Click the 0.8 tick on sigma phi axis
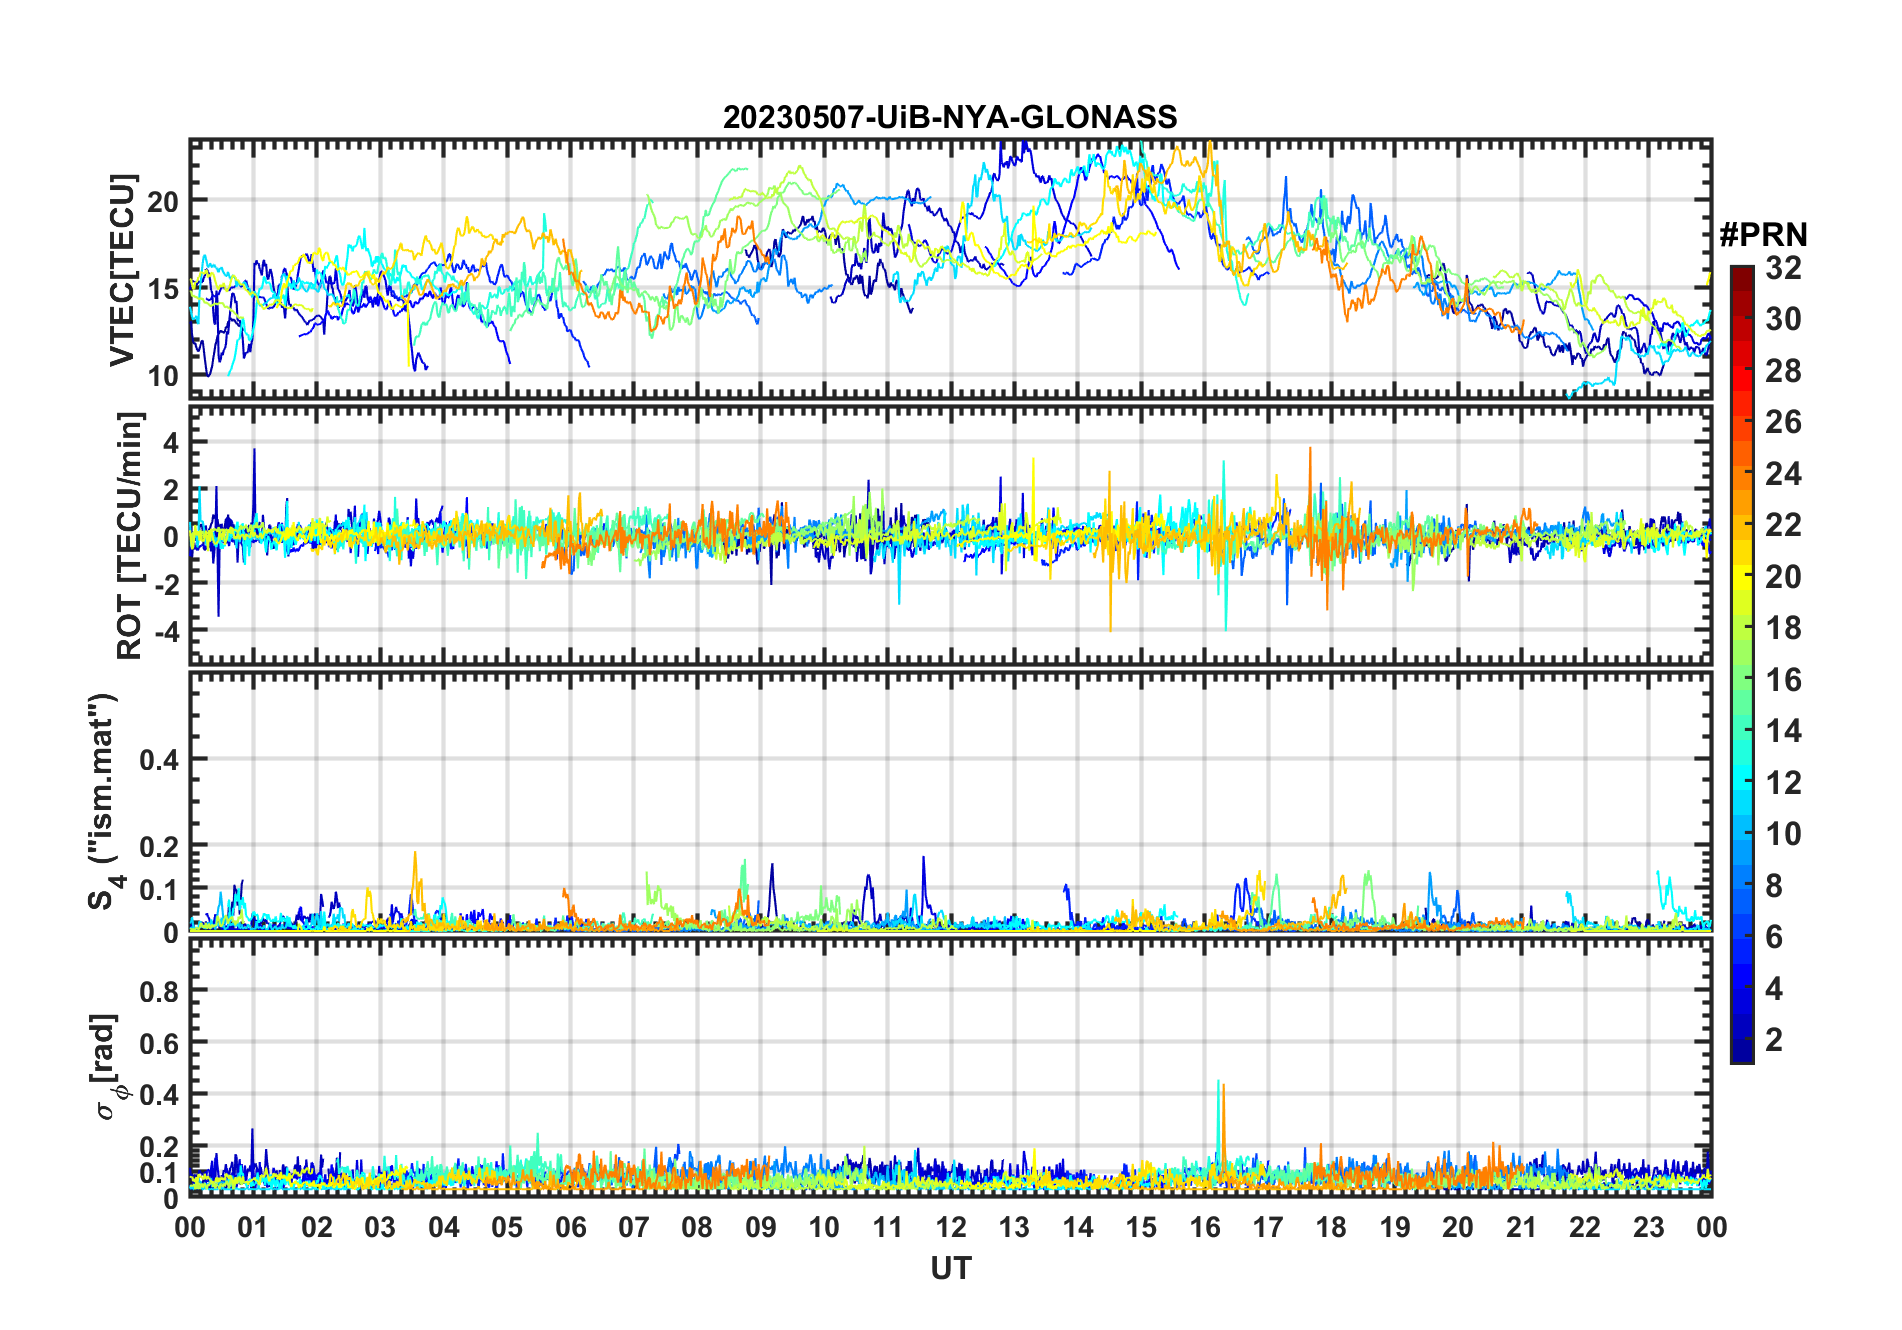1902x1330 pixels. 158,992
